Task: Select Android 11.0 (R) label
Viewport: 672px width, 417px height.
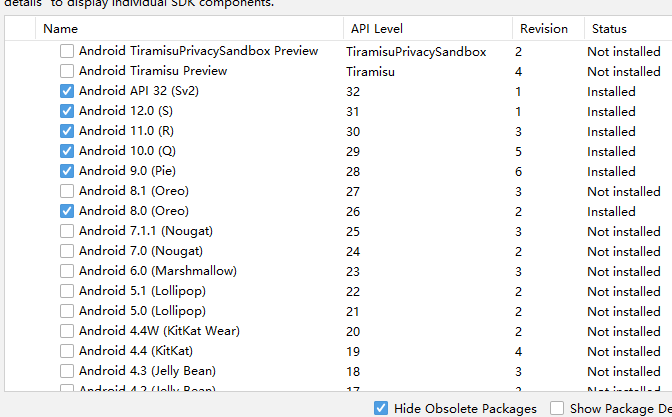Action: click(126, 131)
